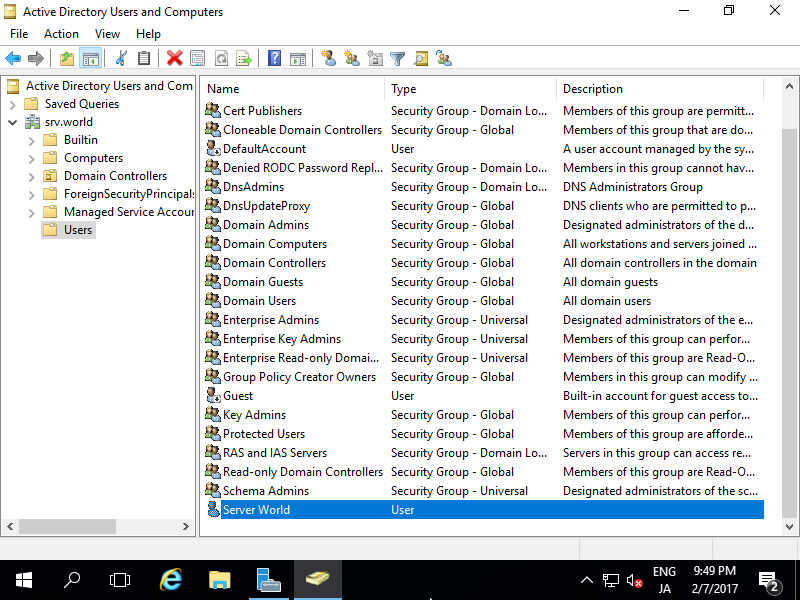Open taskbar Search
The height and width of the screenshot is (600, 800).
coord(72,580)
